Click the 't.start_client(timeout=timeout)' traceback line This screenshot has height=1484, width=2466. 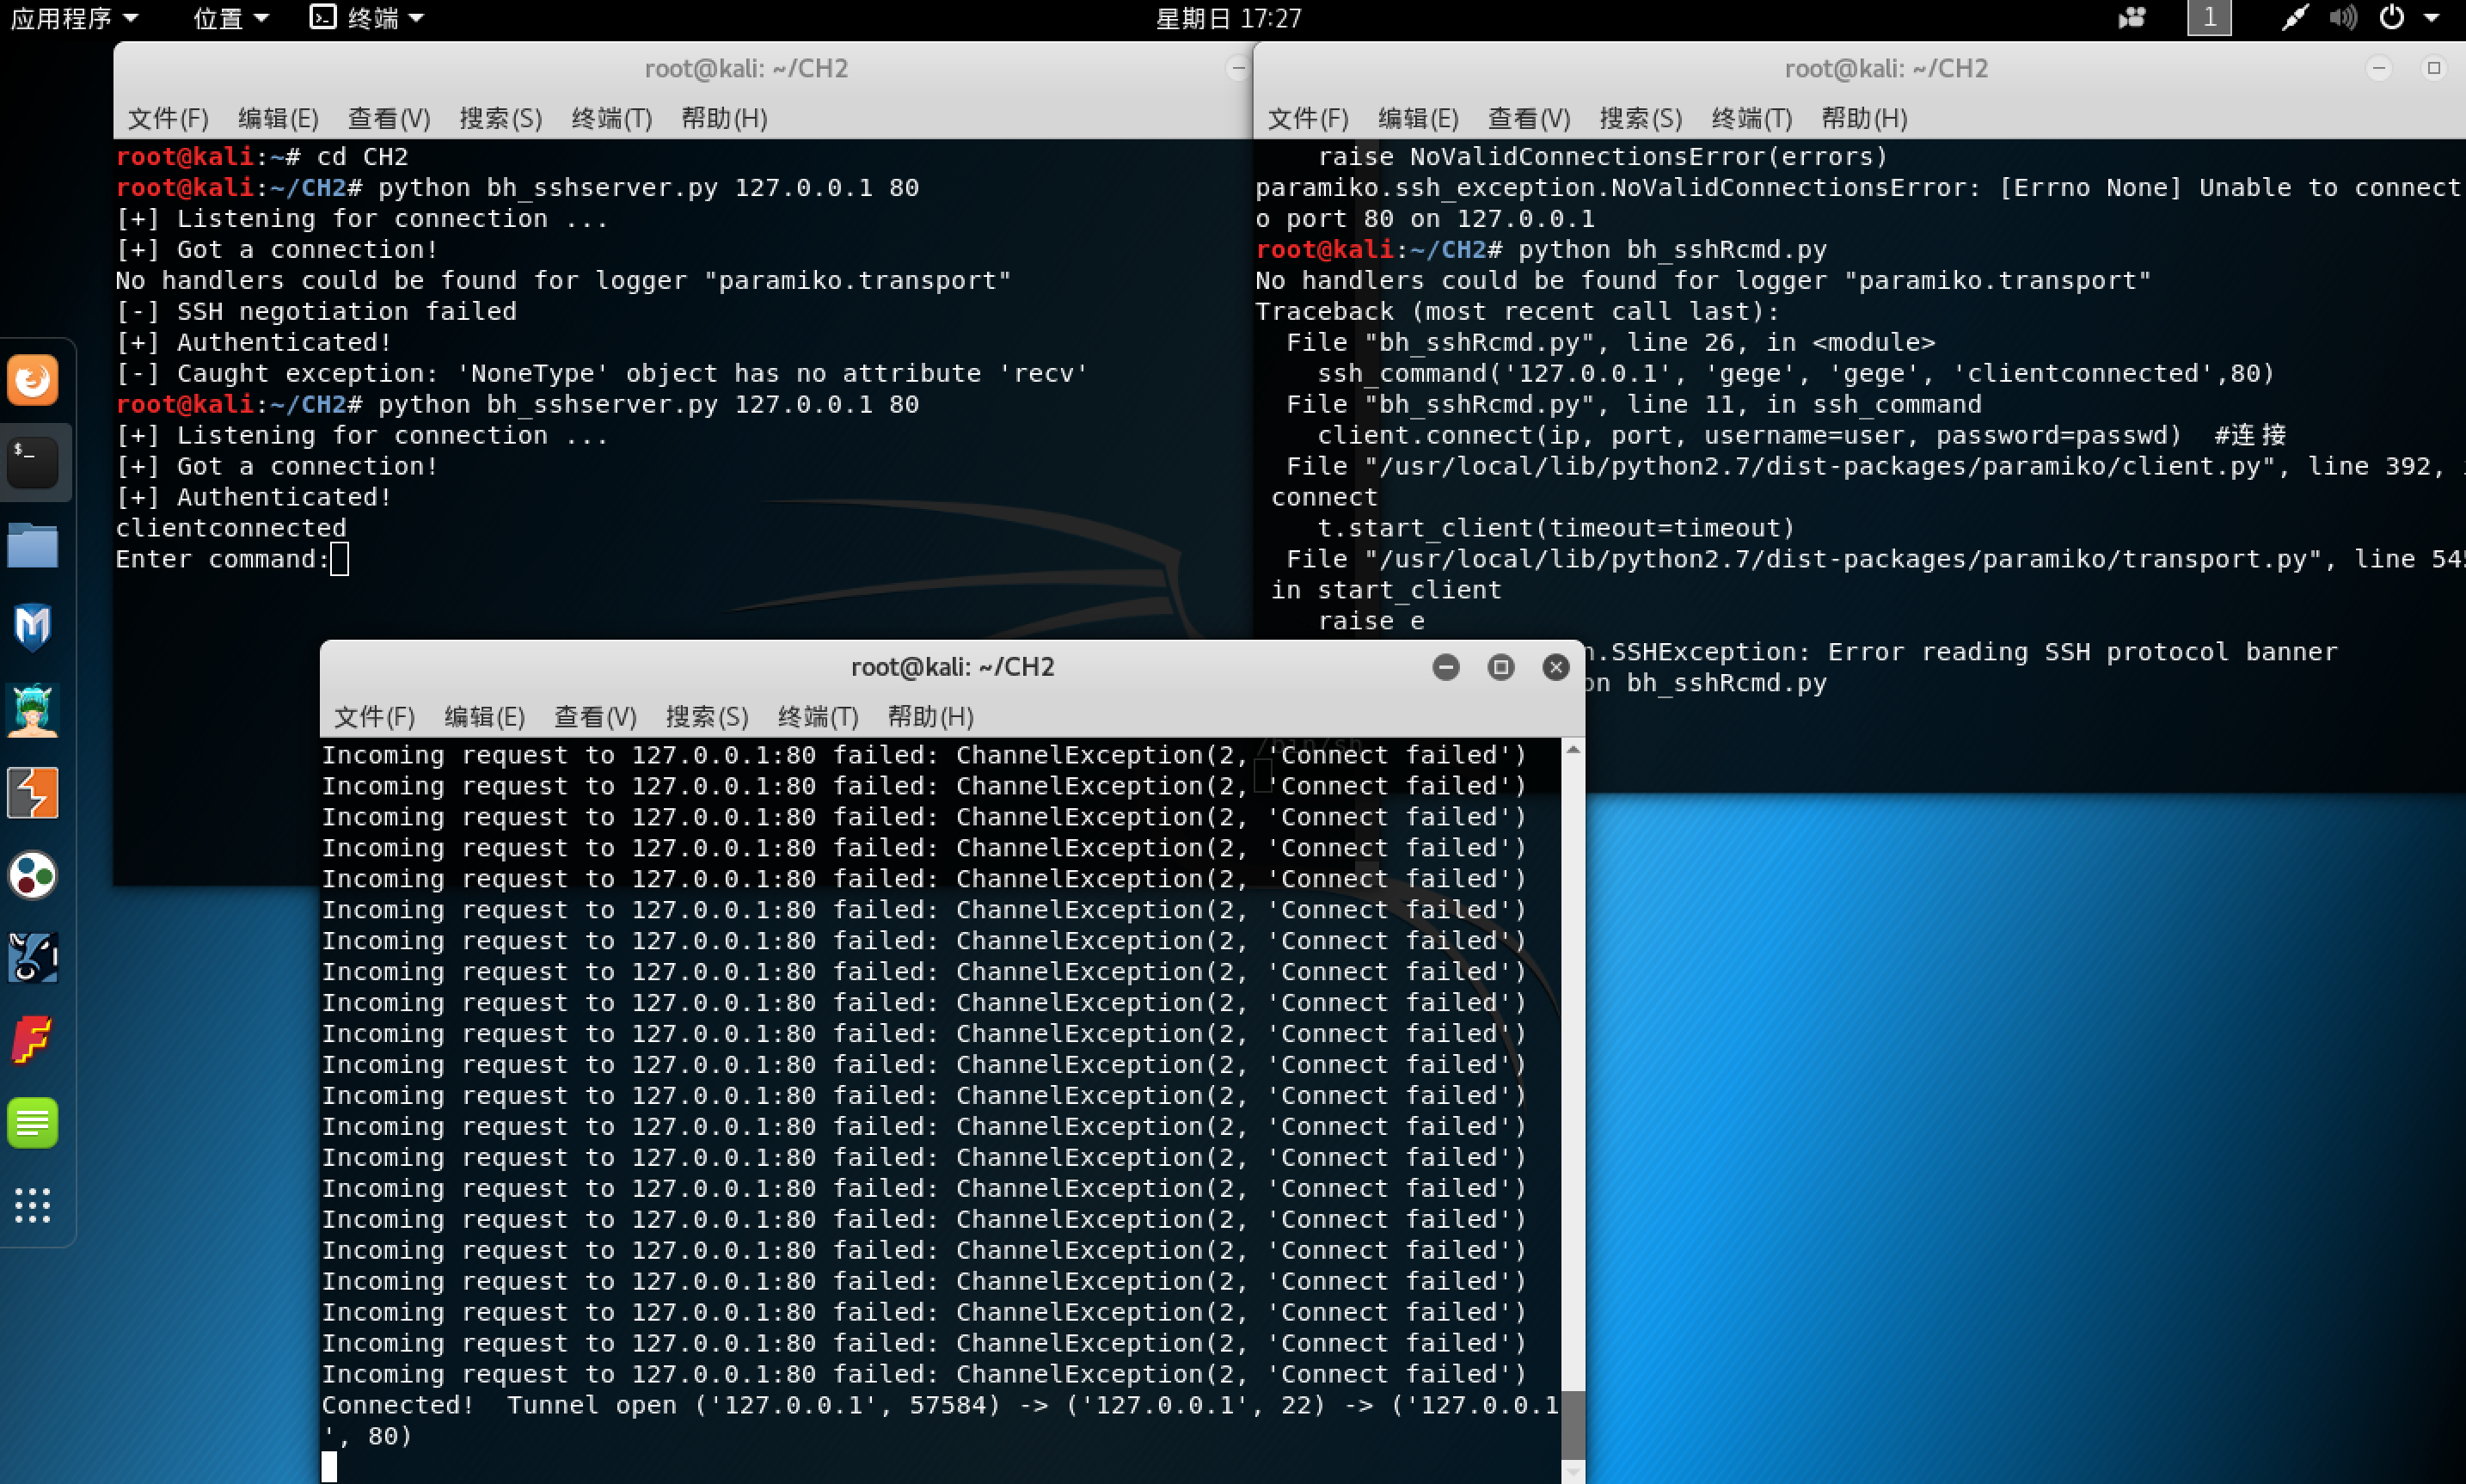(1556, 528)
